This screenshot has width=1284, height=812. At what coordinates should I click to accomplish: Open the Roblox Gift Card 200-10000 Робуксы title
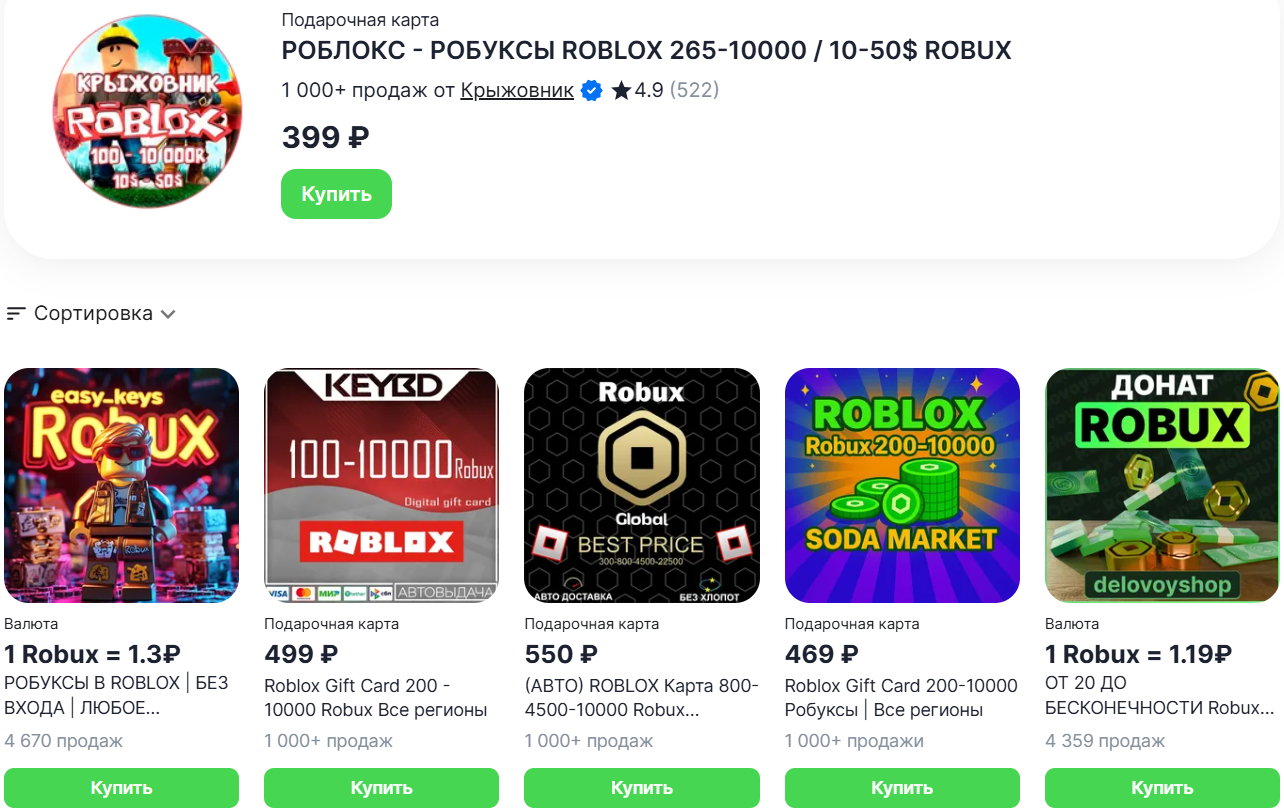point(900,698)
